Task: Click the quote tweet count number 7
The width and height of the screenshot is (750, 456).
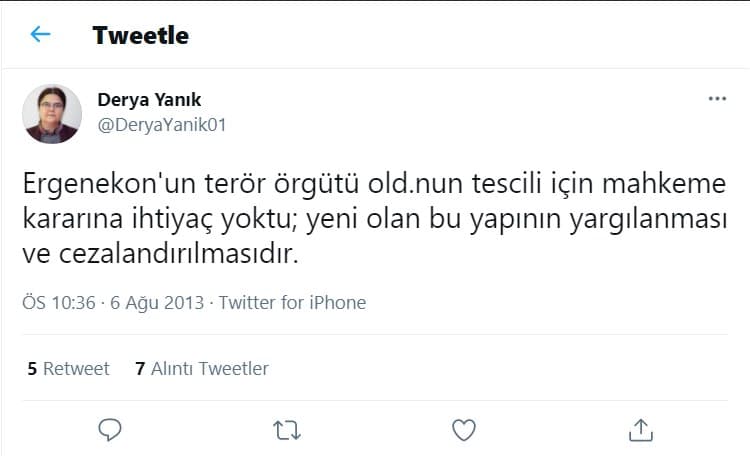Action: [140, 369]
